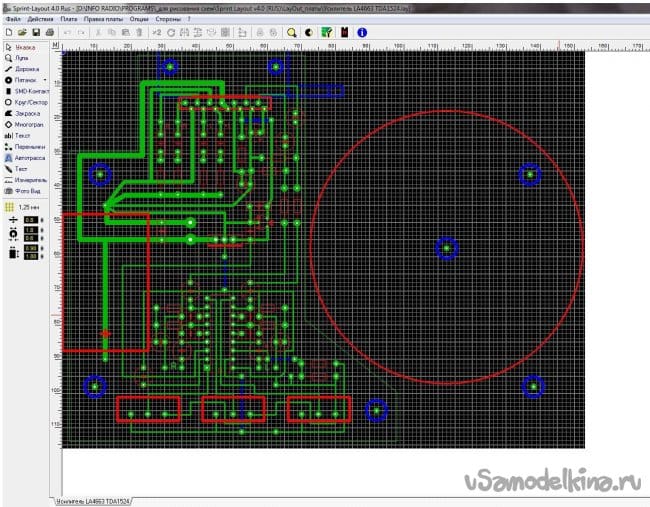Image resolution: width=650 pixels, height=507 pixels.
Task: Start the Автотрасса autoroute tool
Action: [x=28, y=157]
